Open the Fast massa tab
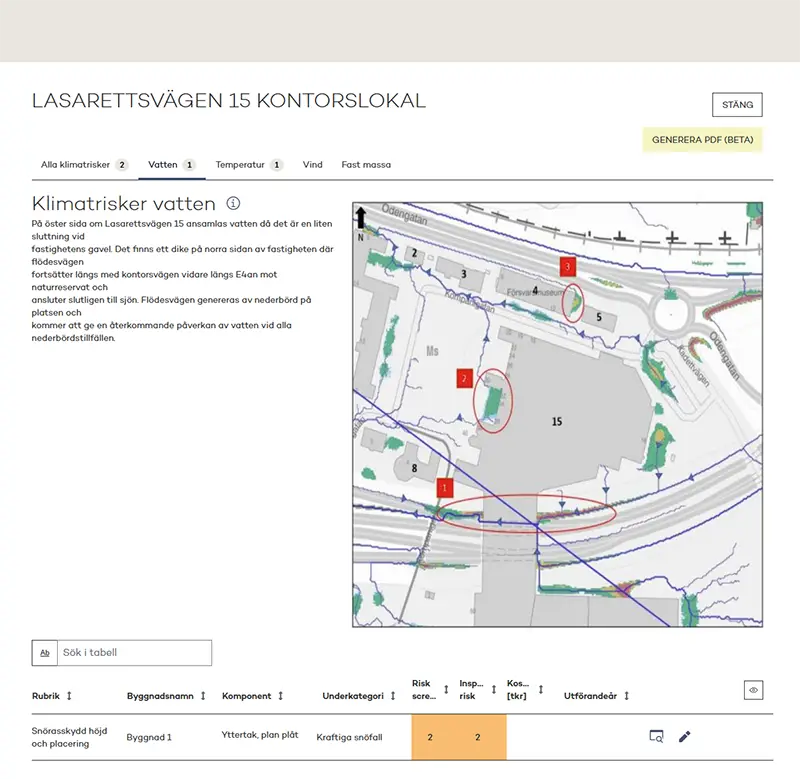Viewport: 800px width, 779px height. coord(366,165)
